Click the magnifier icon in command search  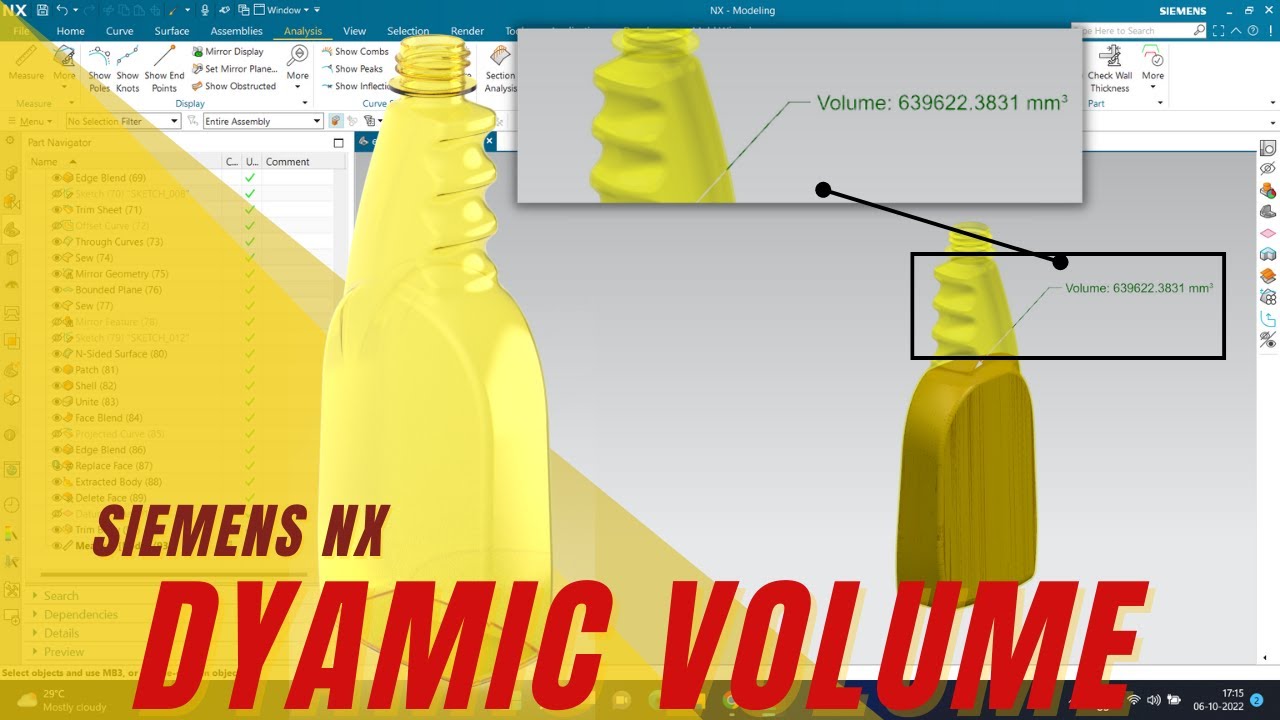(x=1200, y=31)
